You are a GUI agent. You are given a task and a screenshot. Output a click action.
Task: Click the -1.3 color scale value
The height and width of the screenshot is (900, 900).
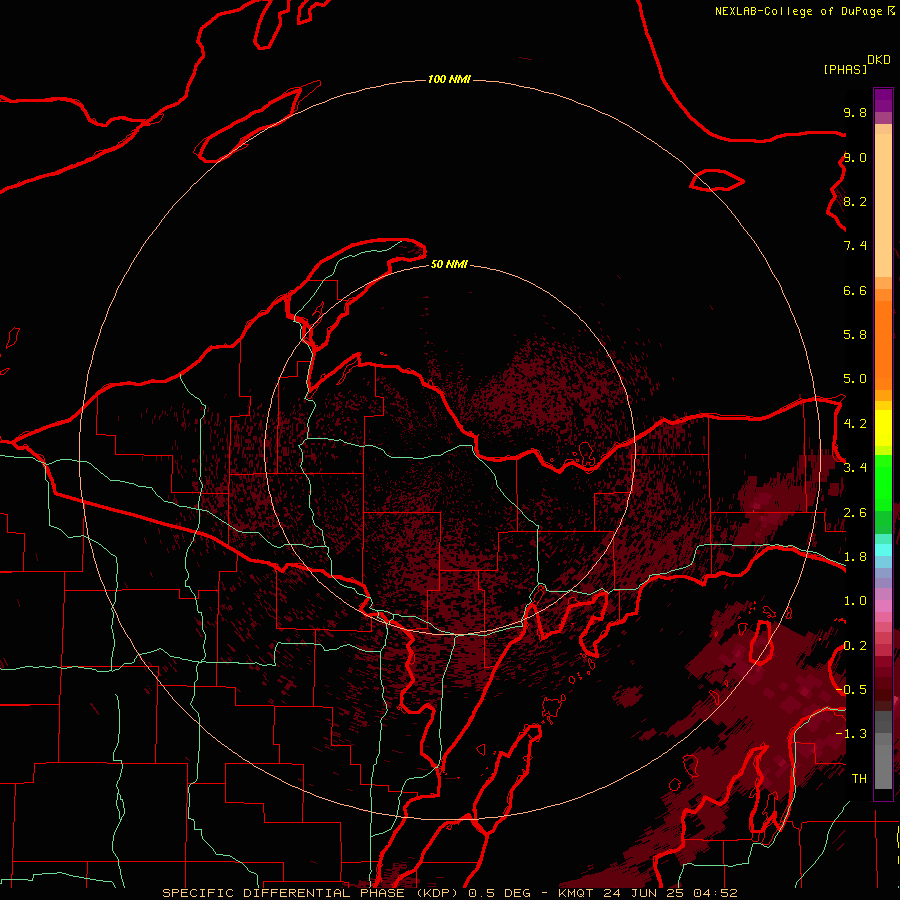click(851, 734)
